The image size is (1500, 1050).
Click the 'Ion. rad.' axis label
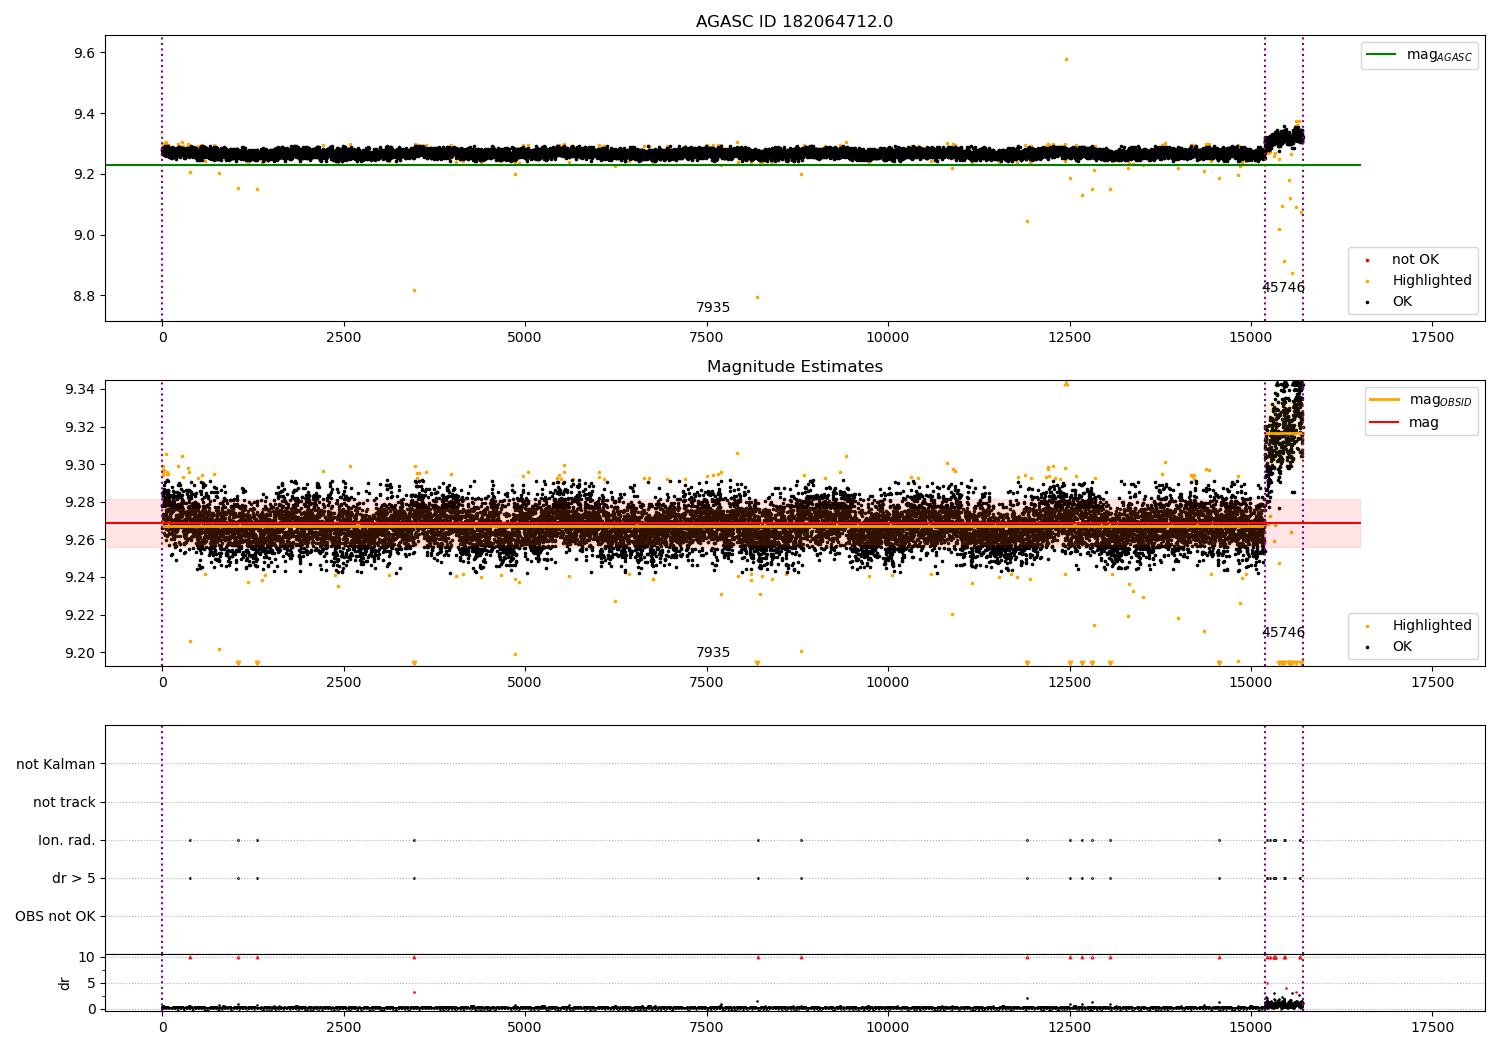[x=67, y=841]
